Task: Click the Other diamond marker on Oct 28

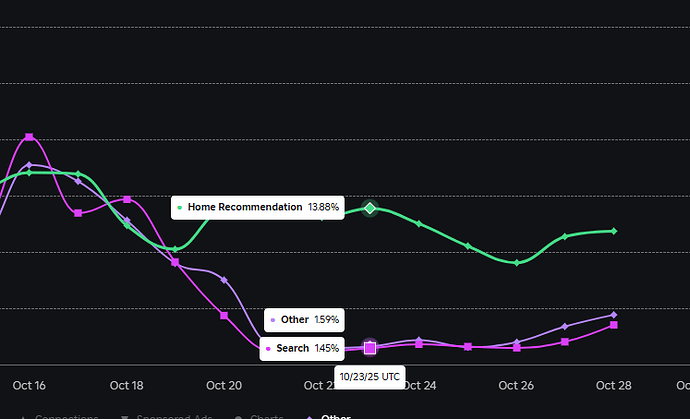Action: pos(614,315)
